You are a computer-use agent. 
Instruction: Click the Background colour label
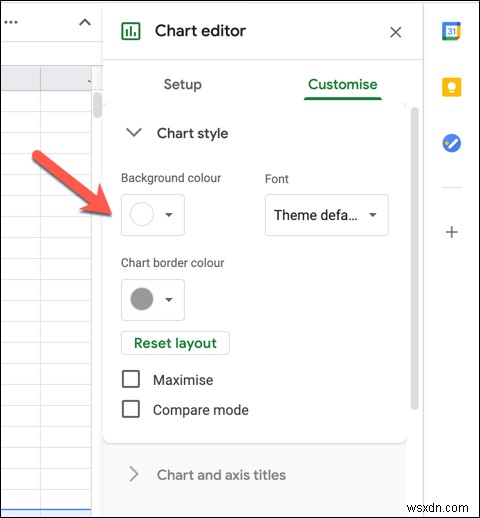pos(171,178)
